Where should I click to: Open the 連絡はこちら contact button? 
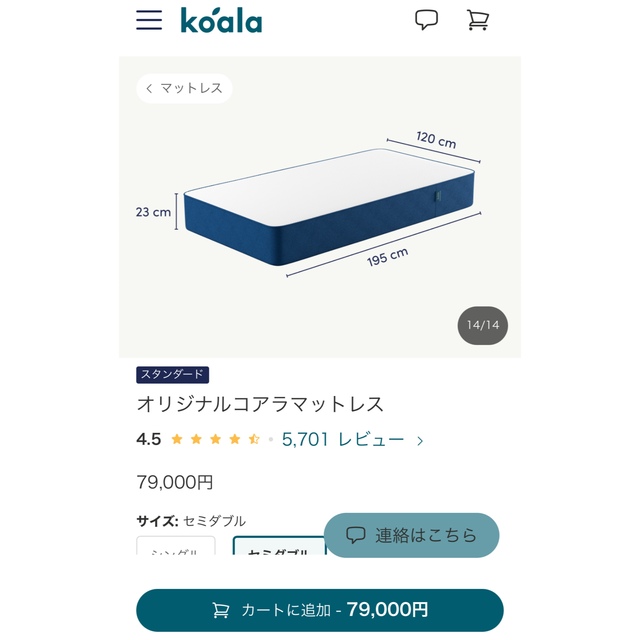click(x=411, y=535)
